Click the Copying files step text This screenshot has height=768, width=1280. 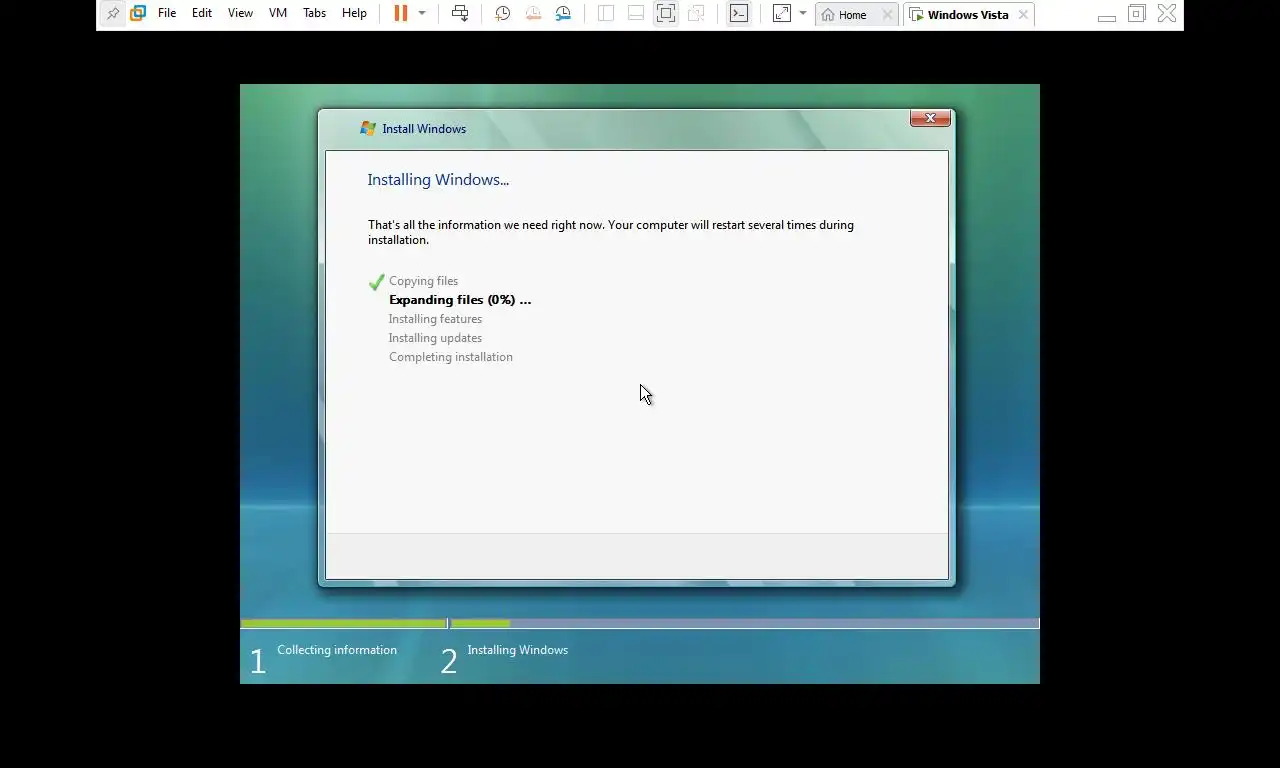(423, 281)
